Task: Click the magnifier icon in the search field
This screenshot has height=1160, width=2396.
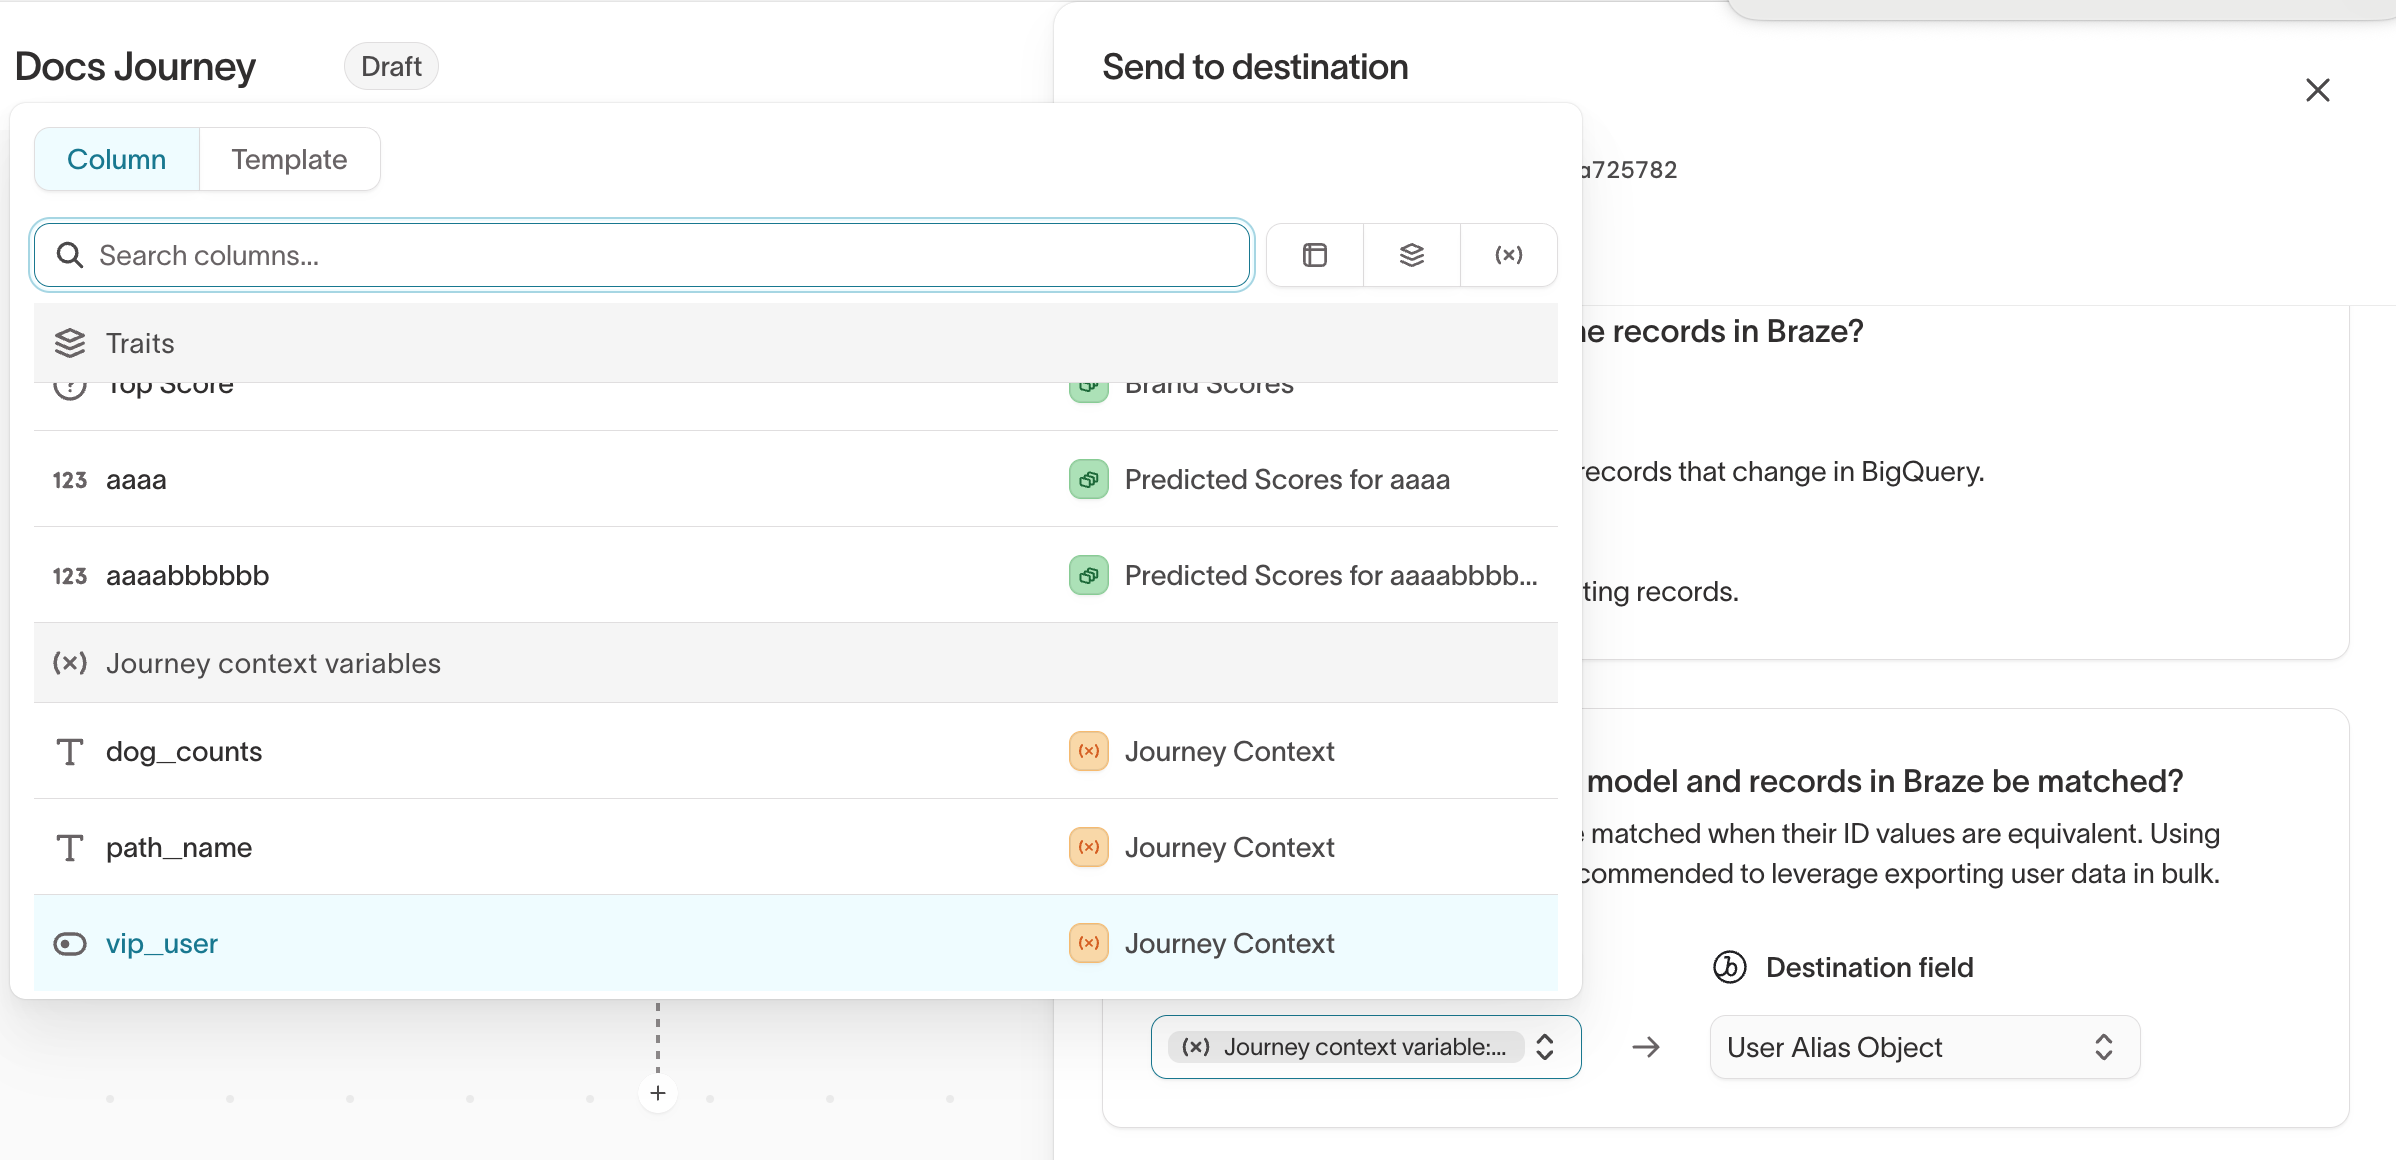Action: click(x=69, y=255)
